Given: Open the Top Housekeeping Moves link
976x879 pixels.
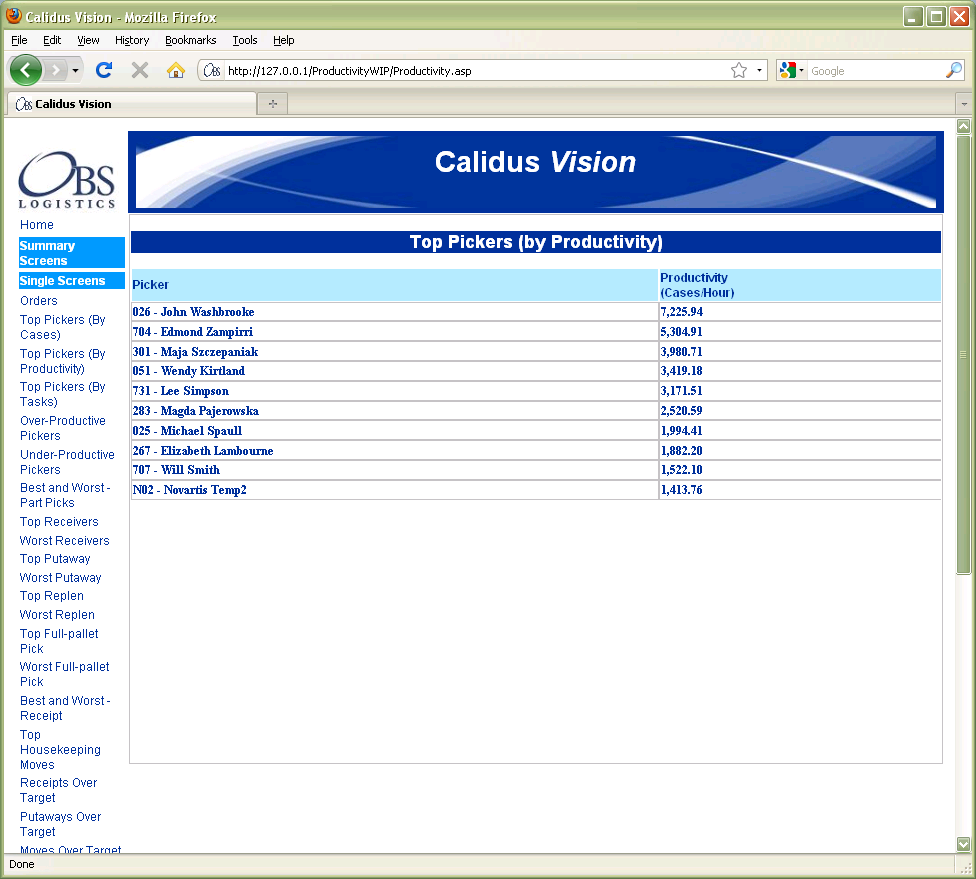Looking at the screenshot, I should (x=60, y=750).
